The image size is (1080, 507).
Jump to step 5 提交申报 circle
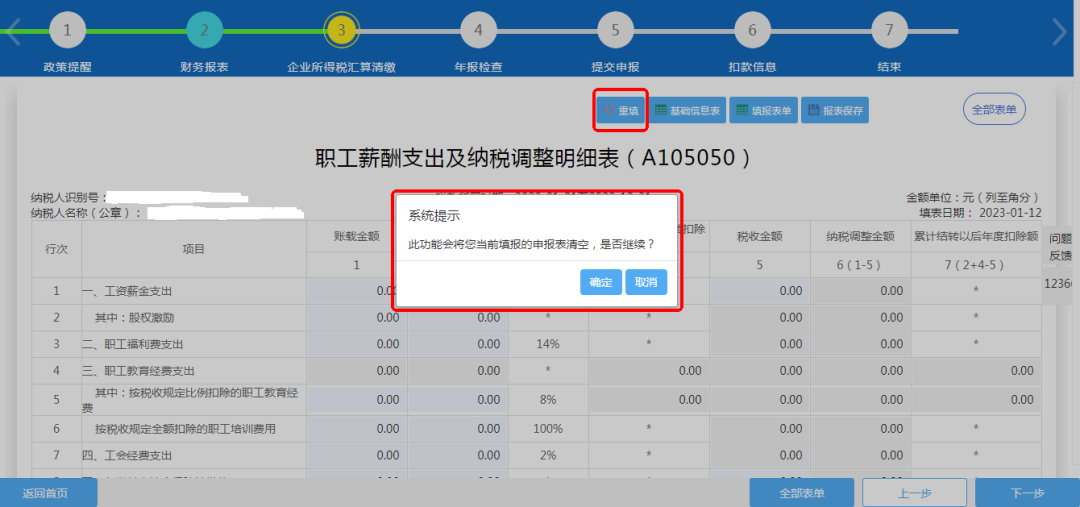click(x=615, y=30)
